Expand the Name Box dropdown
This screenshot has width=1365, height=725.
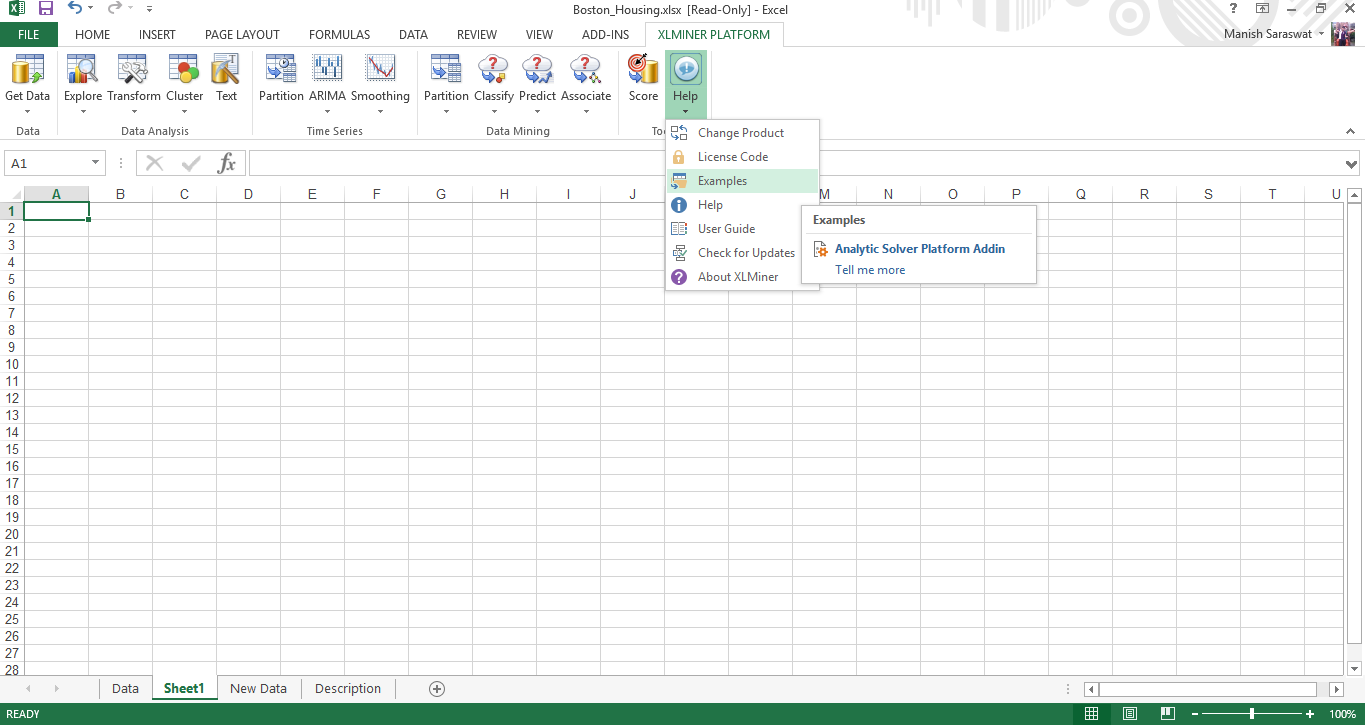(x=96, y=163)
